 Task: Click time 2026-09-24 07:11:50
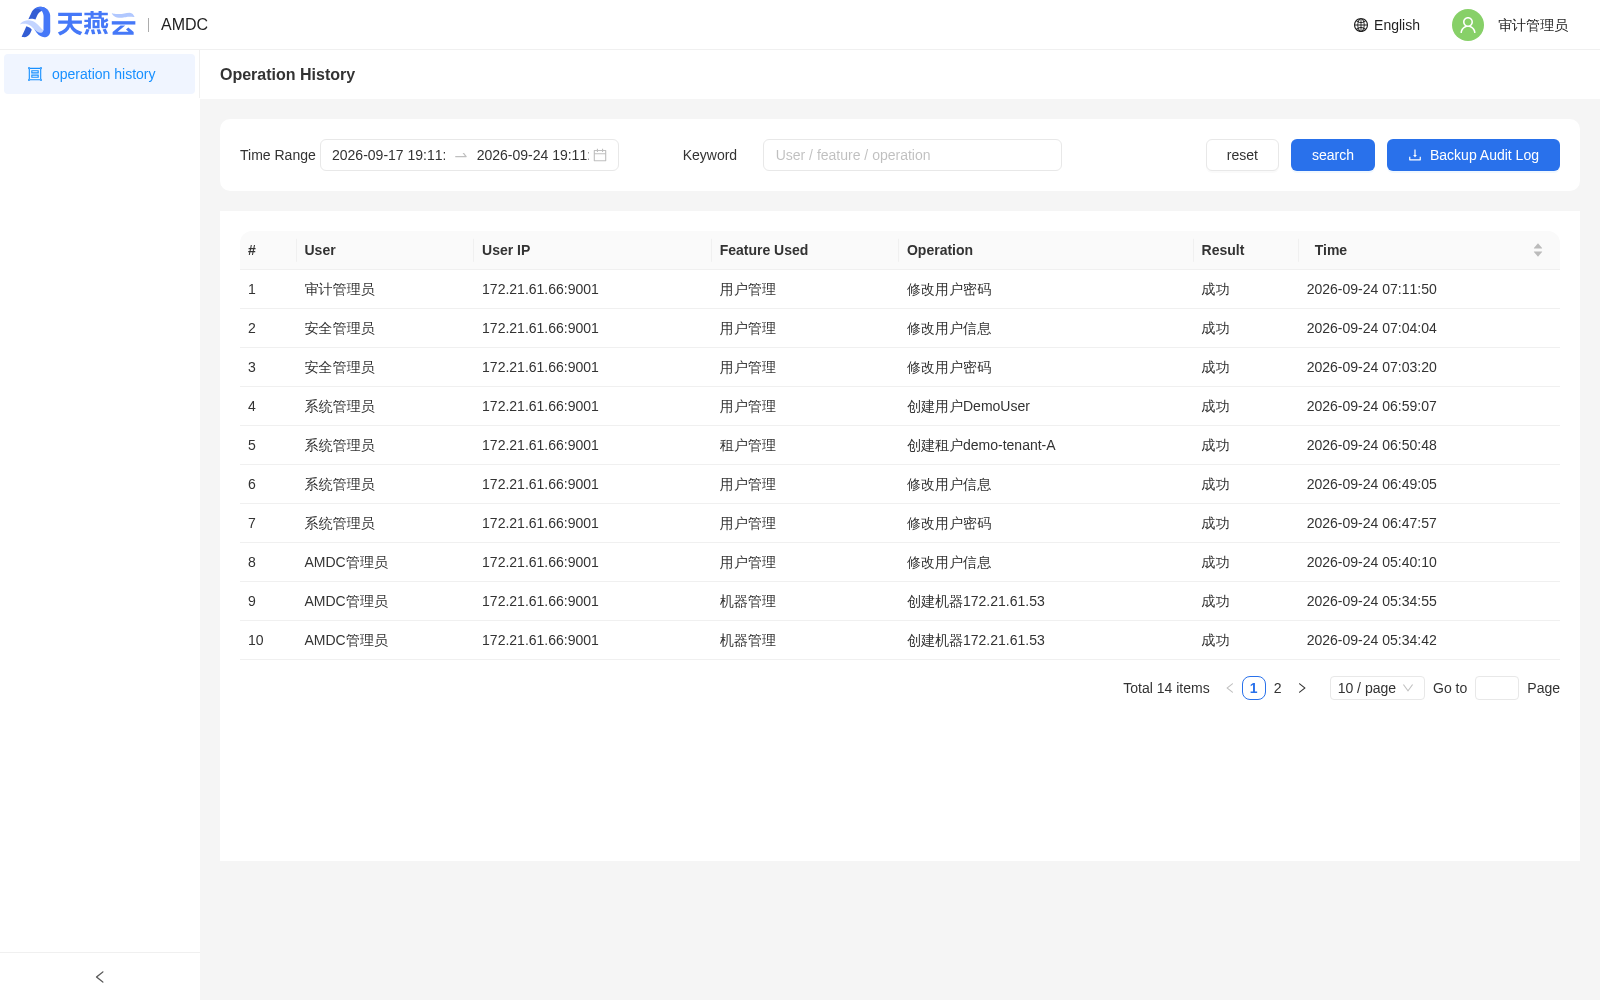1372,289
